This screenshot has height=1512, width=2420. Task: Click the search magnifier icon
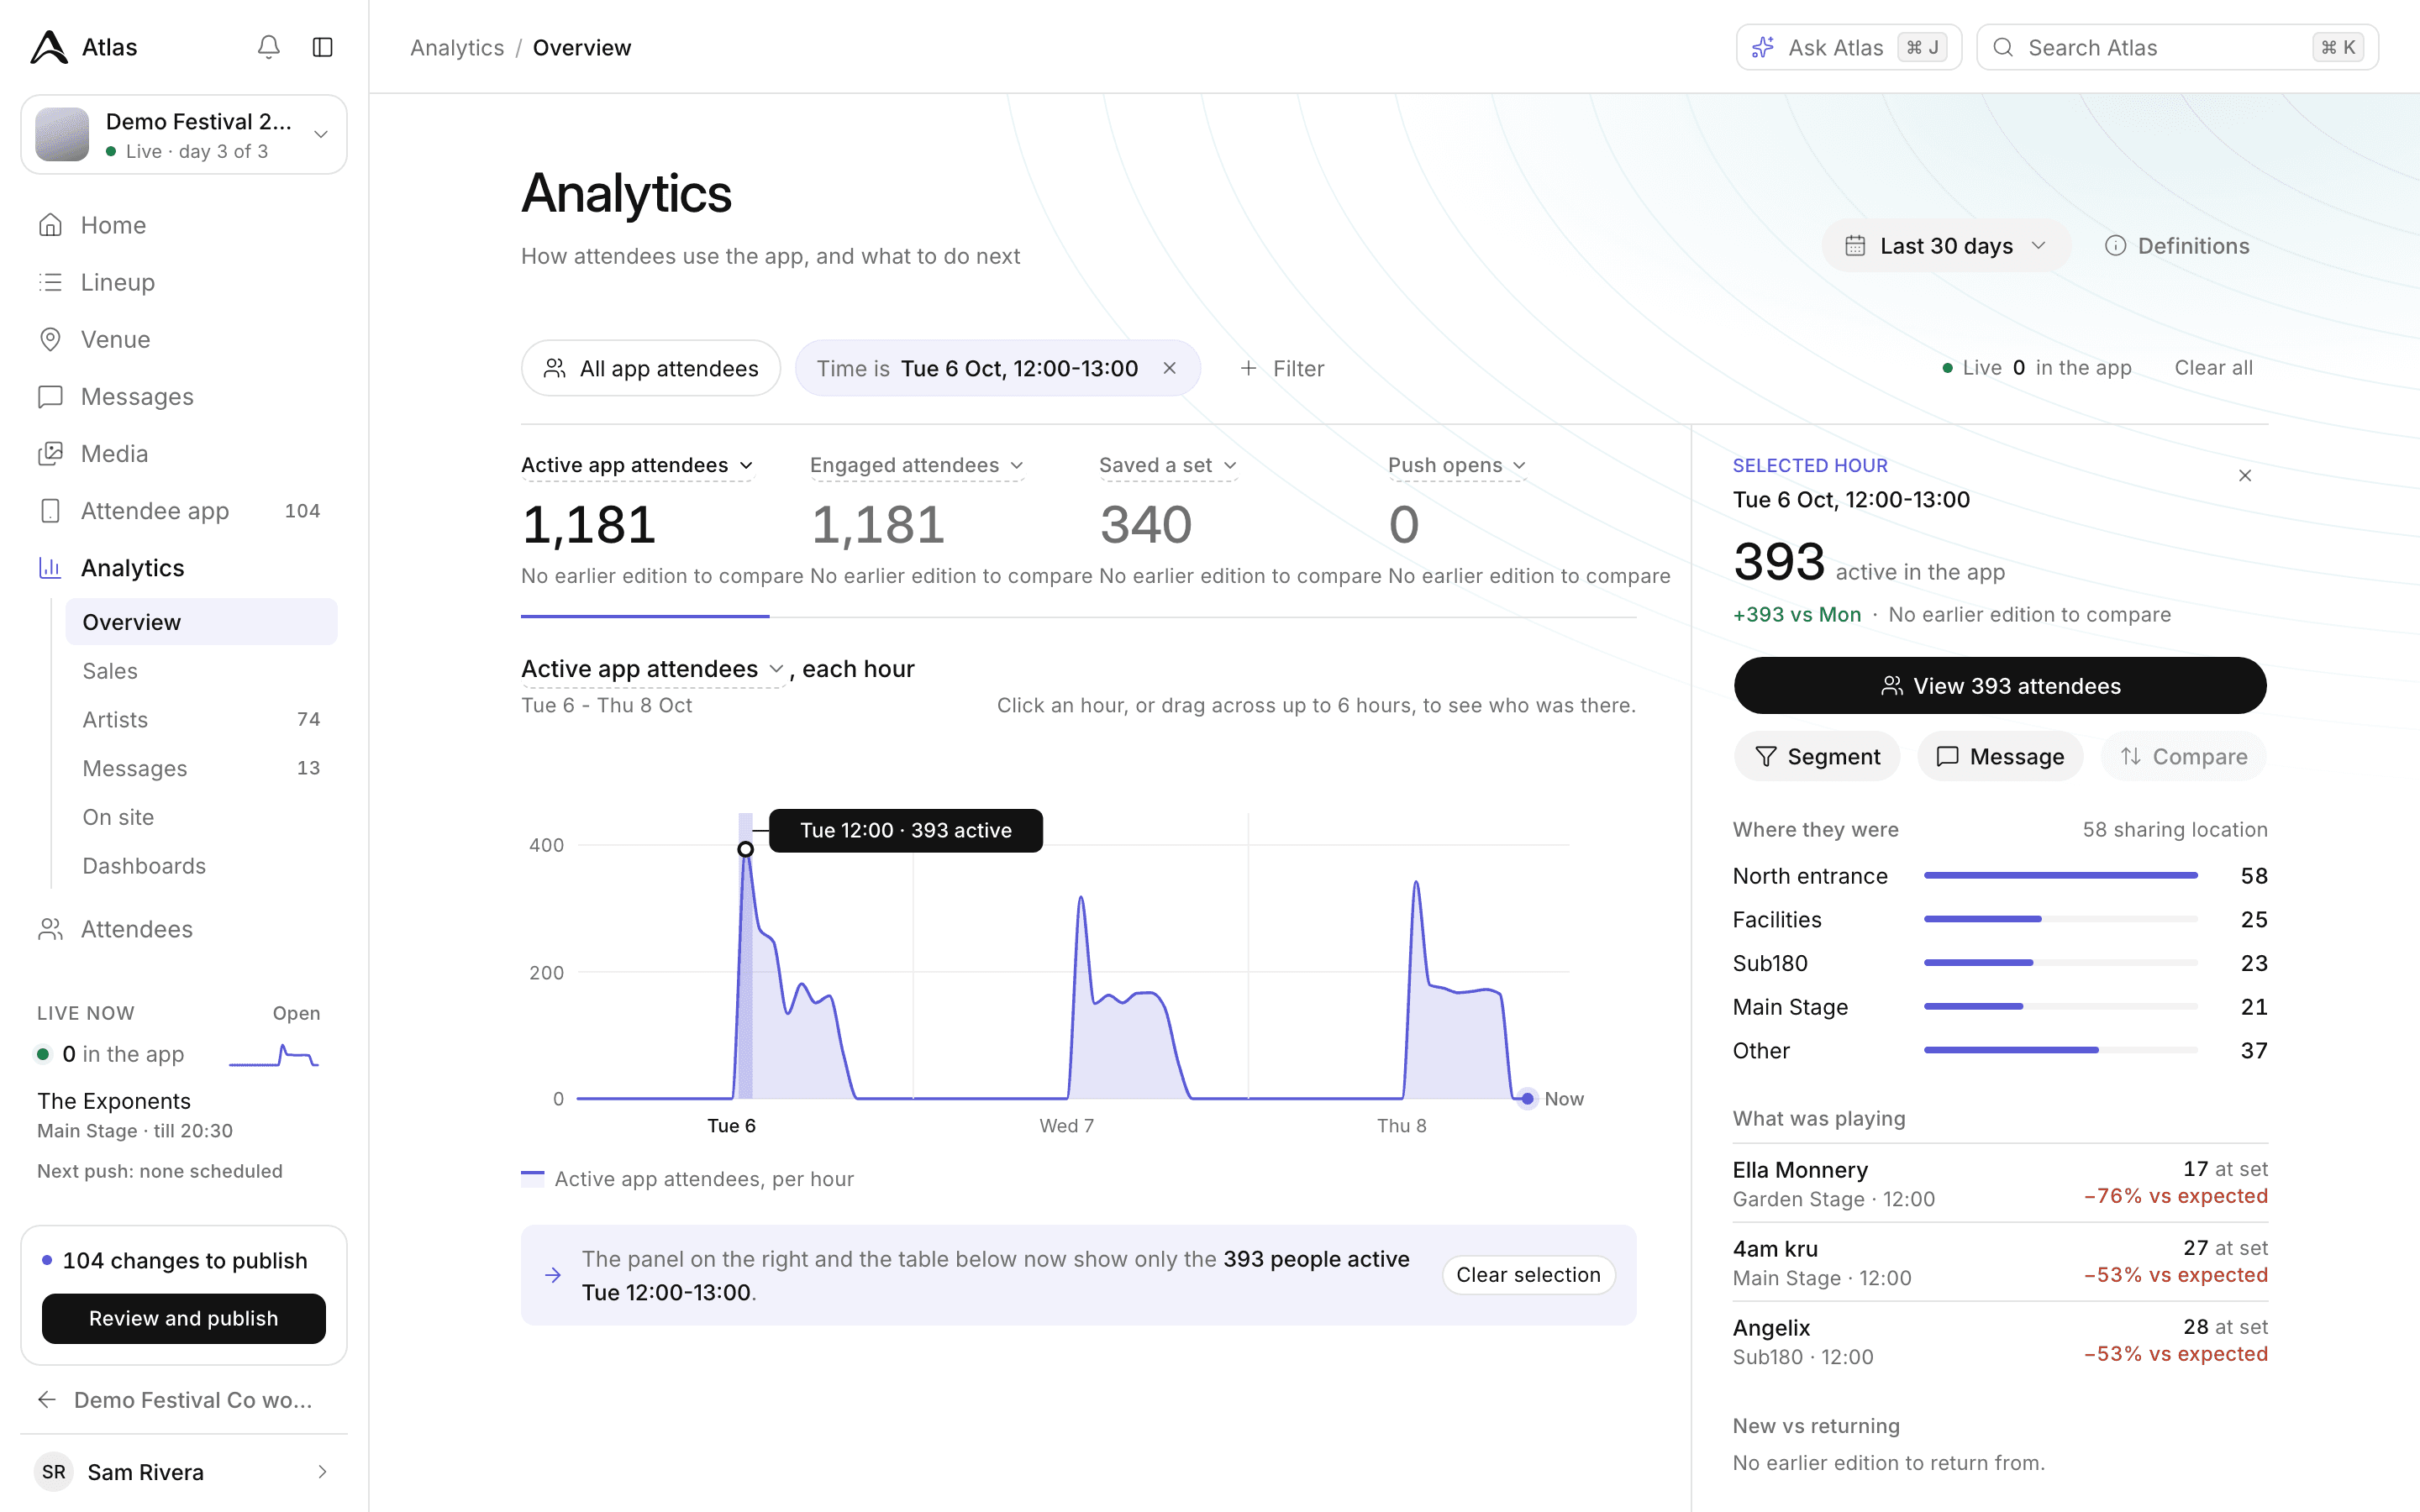pyautogui.click(x=2003, y=47)
